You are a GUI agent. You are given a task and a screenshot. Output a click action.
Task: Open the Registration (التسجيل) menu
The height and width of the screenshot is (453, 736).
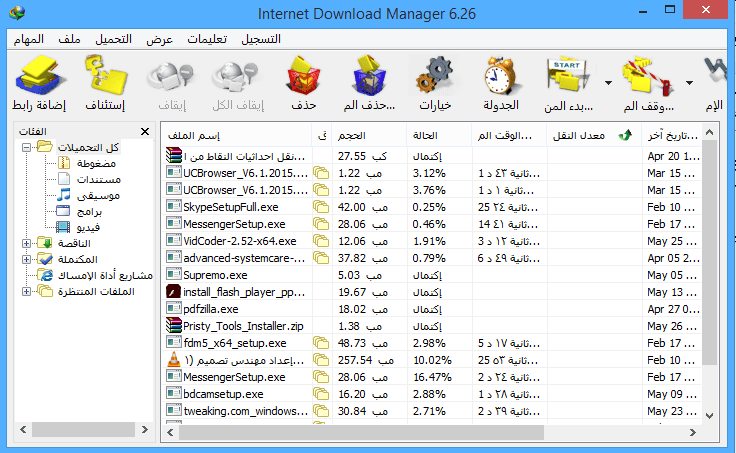(x=261, y=39)
